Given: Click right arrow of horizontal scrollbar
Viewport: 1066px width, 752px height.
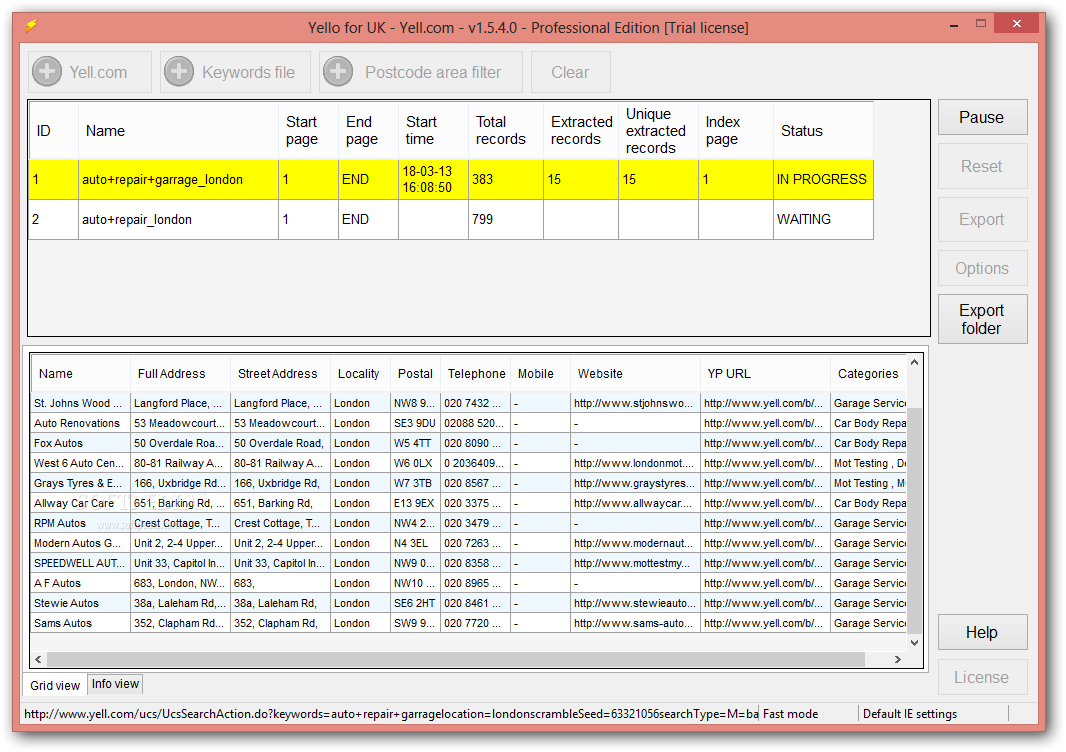Looking at the screenshot, I should [898, 660].
